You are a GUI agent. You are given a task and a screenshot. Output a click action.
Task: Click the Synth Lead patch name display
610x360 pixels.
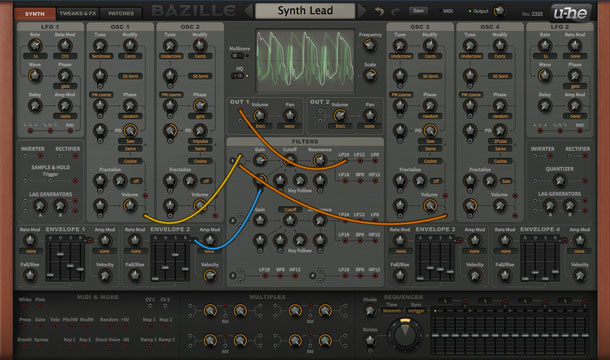coord(305,11)
